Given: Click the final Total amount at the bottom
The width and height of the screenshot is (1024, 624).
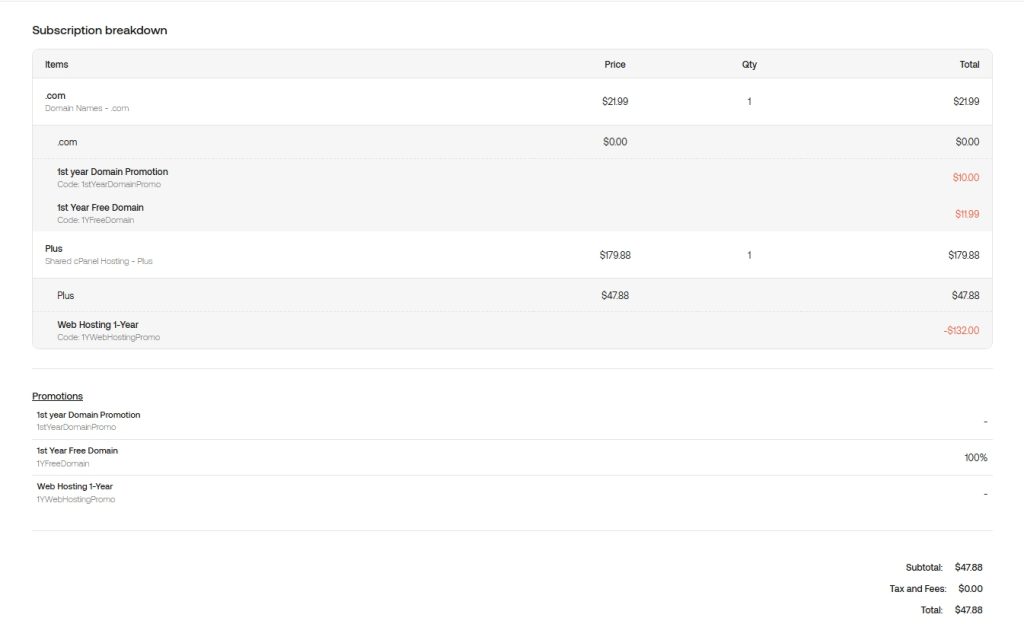Looking at the screenshot, I should tap(968, 610).
